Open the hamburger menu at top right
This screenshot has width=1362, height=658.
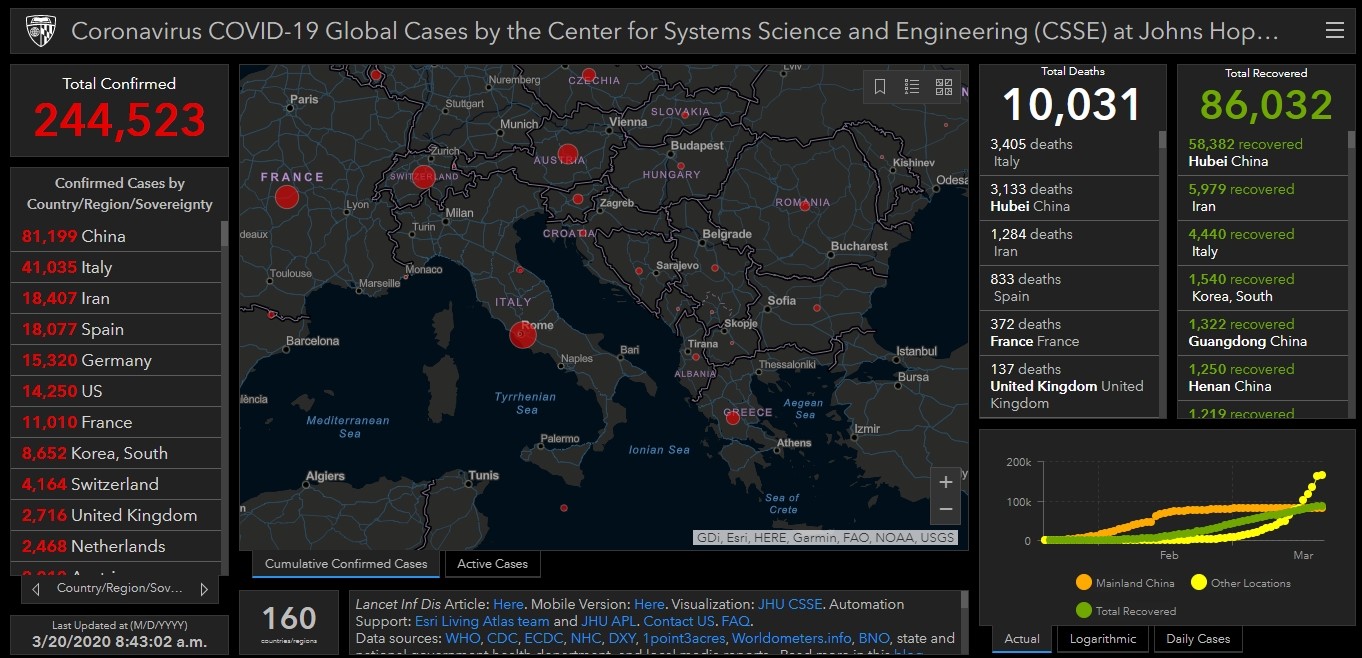[x=1334, y=31]
